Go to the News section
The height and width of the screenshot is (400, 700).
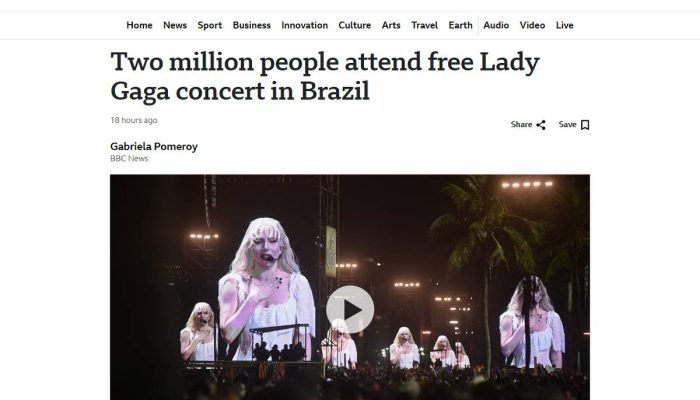coord(175,25)
